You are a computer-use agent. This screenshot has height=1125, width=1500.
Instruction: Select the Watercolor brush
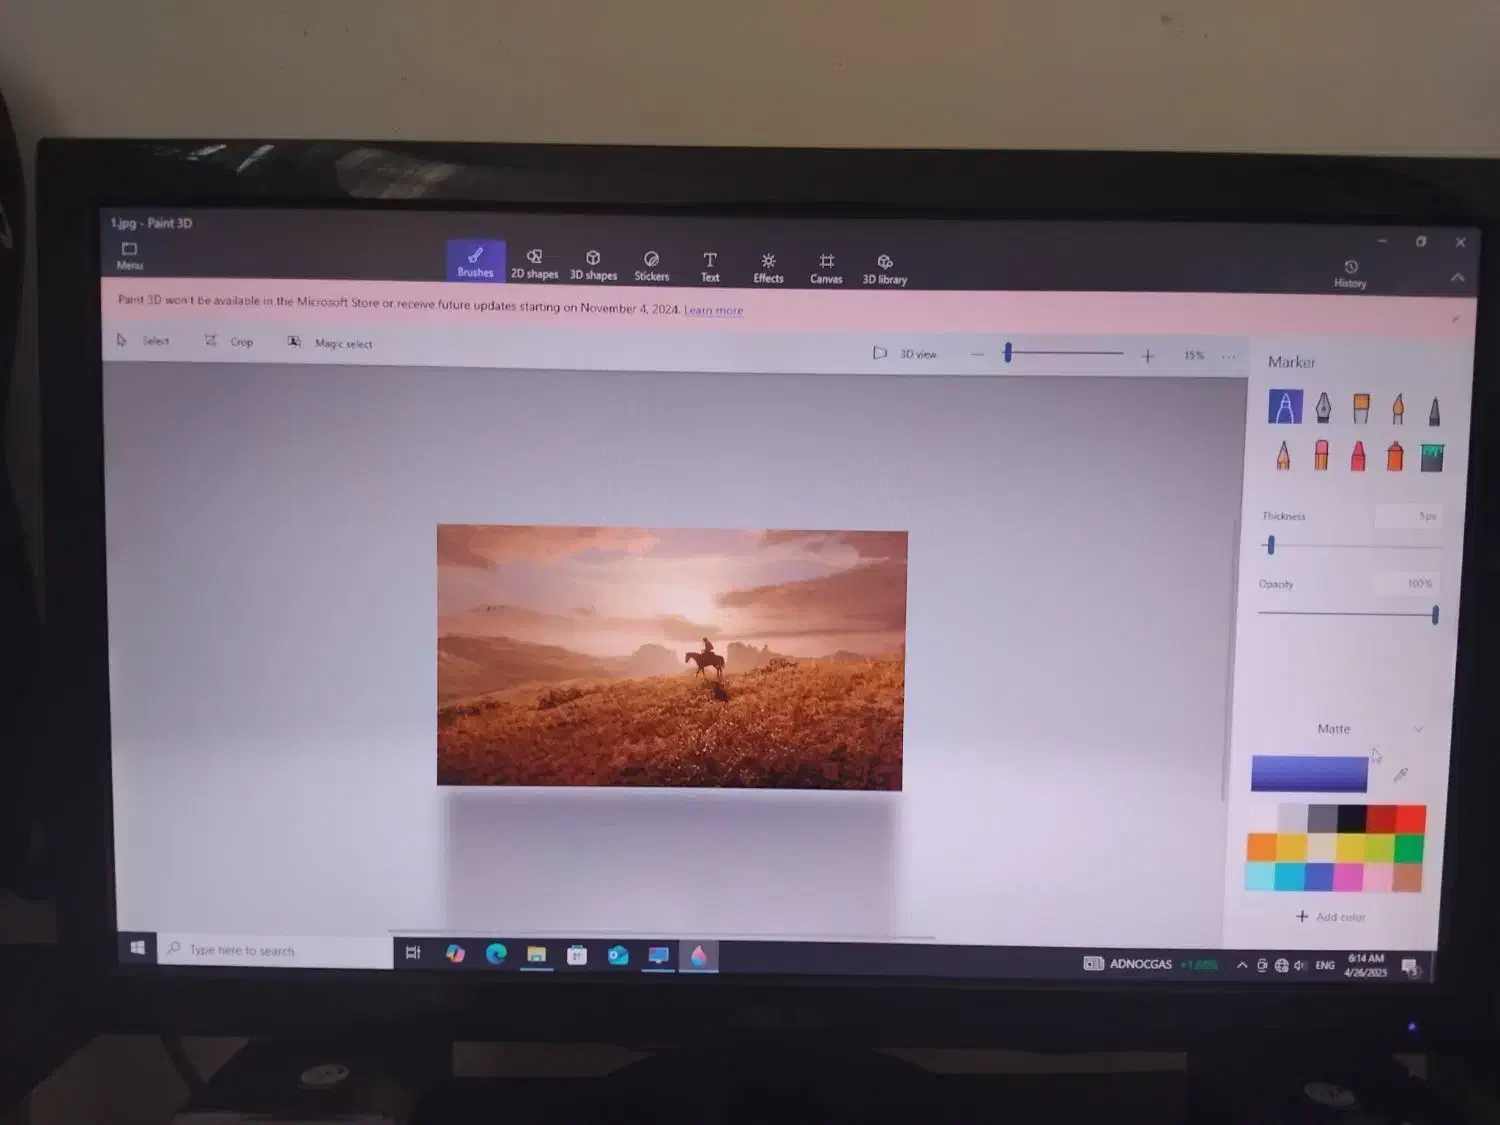point(1398,408)
